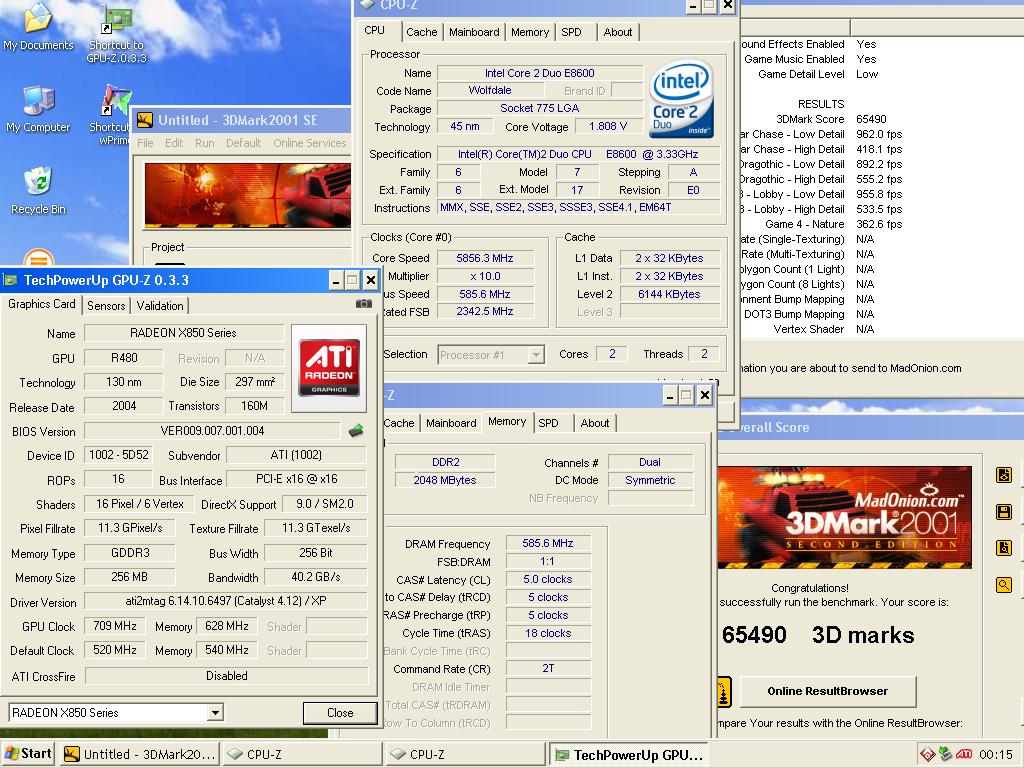Click GPU-Z screenshot camera icon

tap(364, 304)
